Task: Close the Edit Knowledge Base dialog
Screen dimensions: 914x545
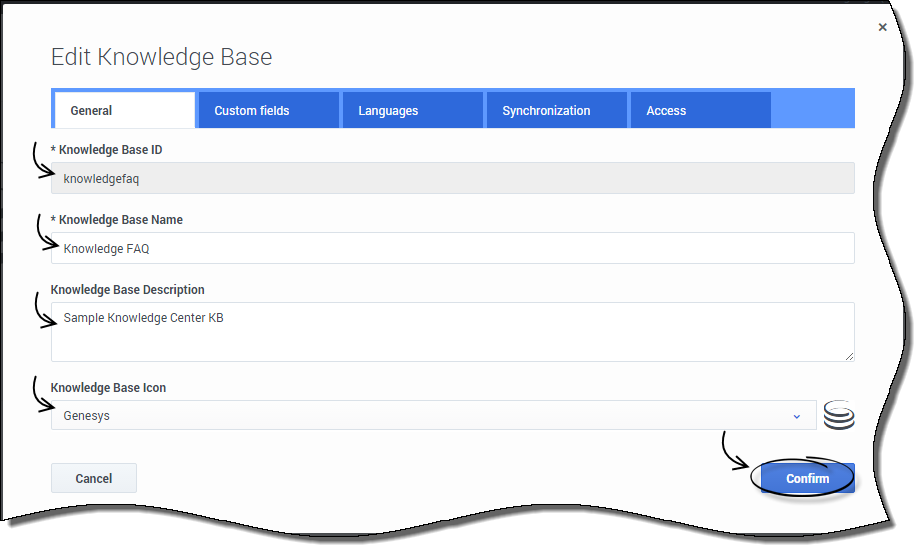Action: click(x=882, y=28)
